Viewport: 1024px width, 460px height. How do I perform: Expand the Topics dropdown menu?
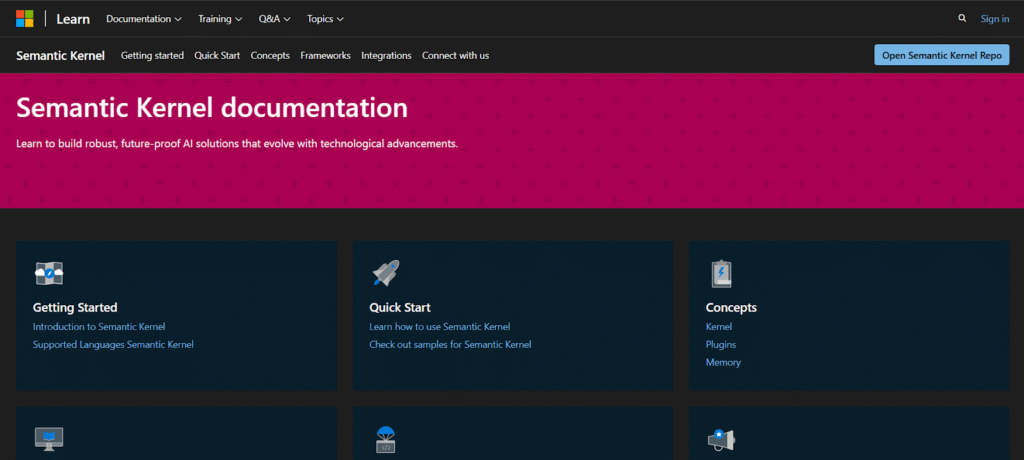[325, 18]
